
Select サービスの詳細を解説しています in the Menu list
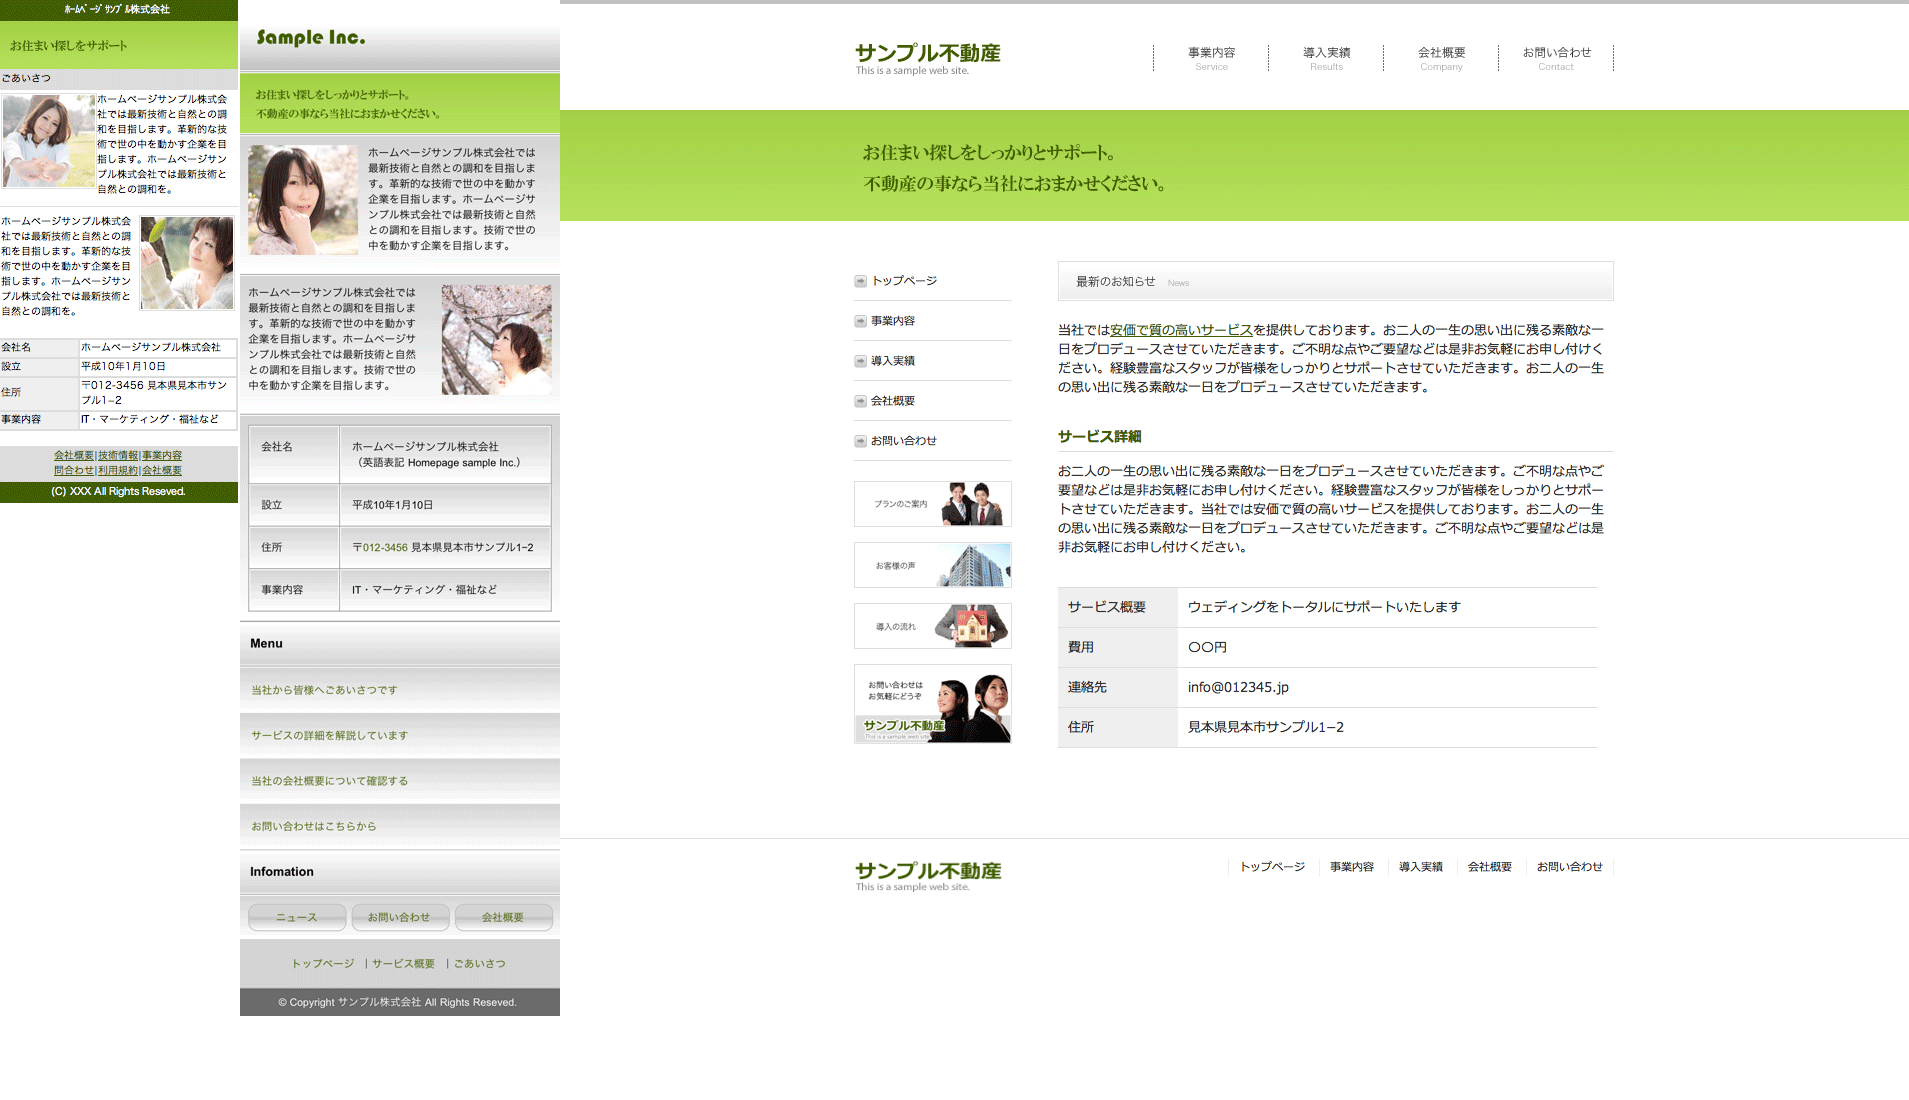click(329, 736)
